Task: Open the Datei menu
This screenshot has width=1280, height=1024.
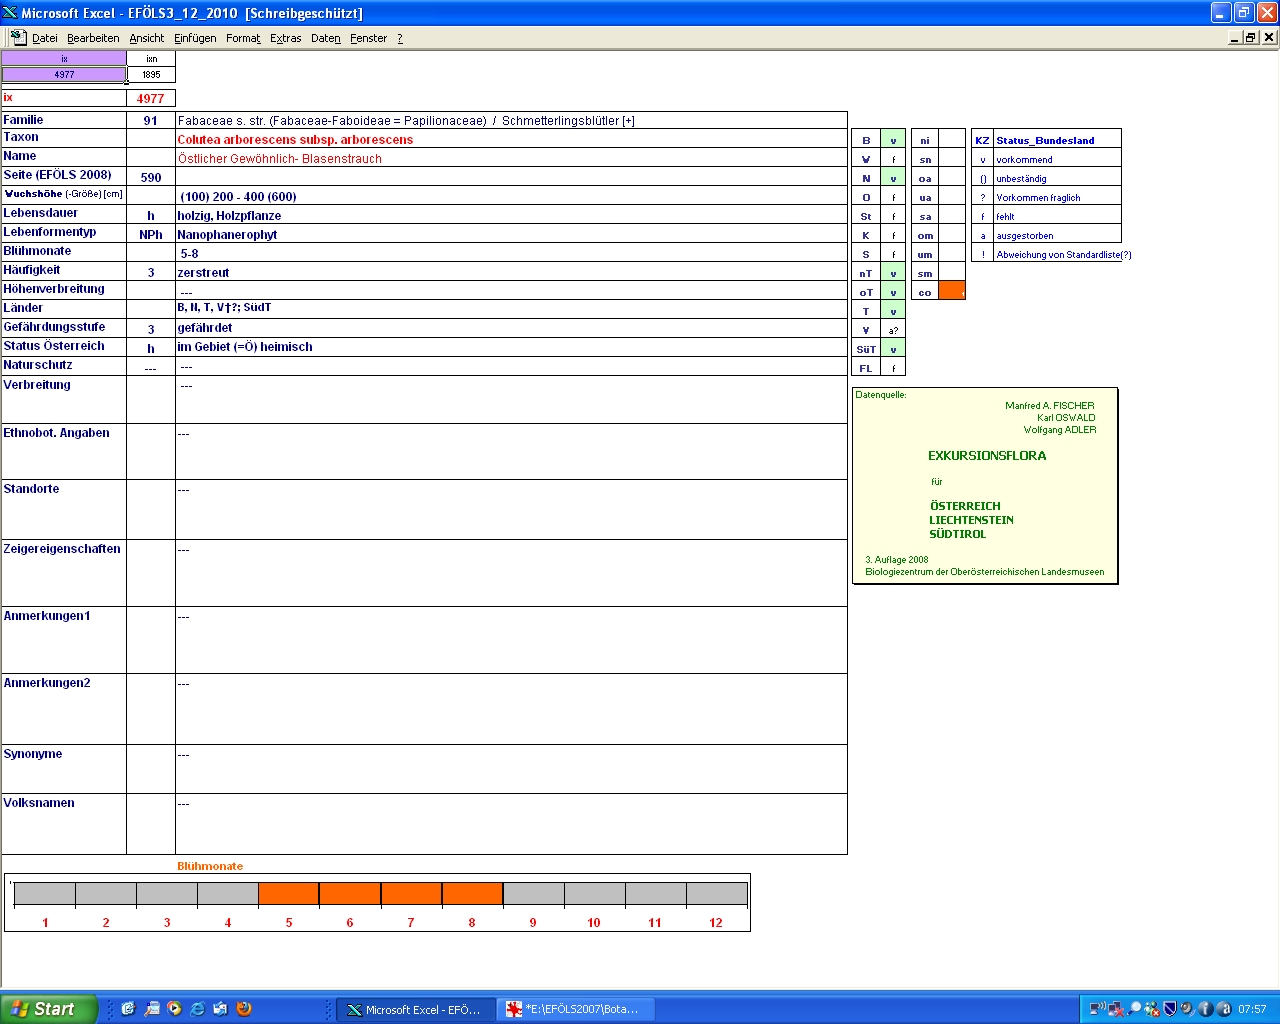Action: (x=45, y=38)
